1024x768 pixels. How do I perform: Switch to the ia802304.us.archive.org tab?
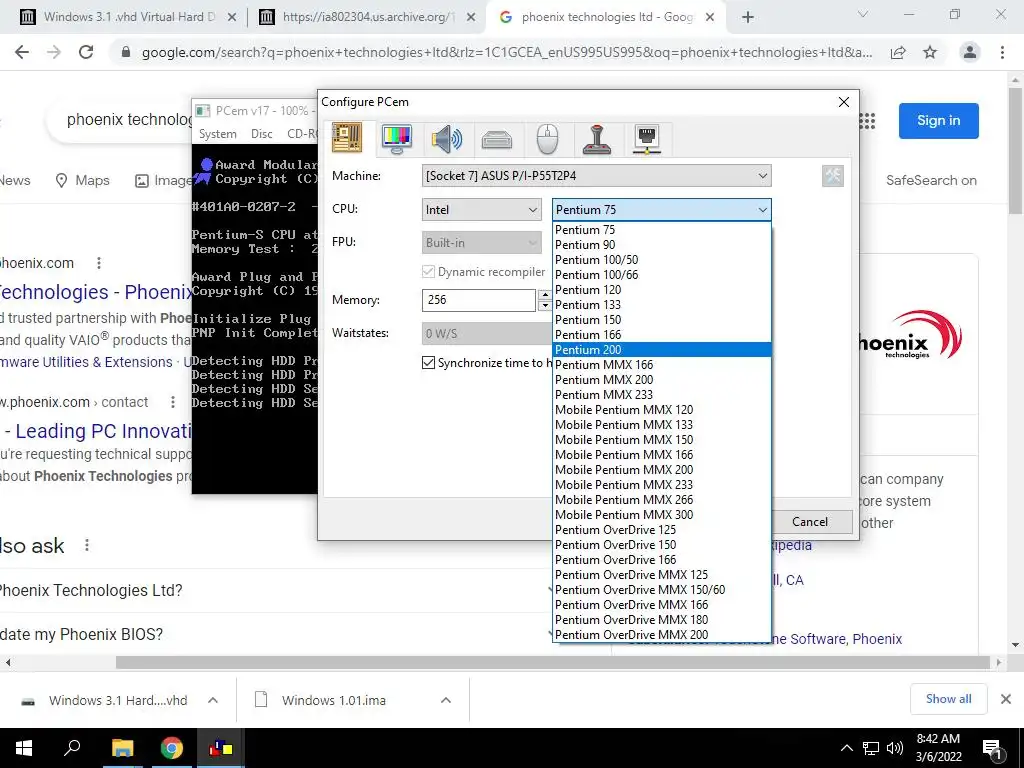pyautogui.click(x=367, y=17)
